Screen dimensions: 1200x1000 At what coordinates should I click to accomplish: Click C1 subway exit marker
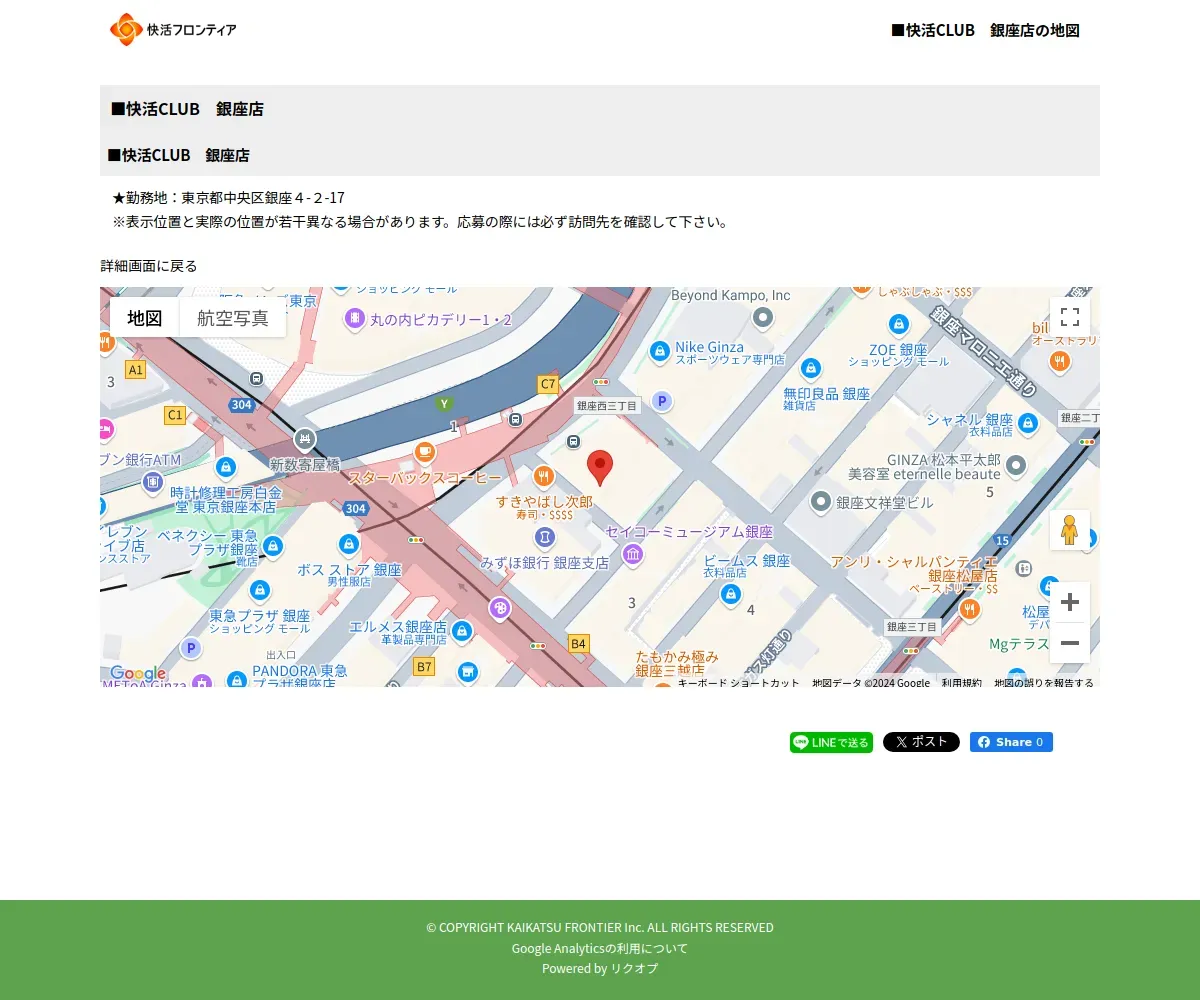[175, 415]
